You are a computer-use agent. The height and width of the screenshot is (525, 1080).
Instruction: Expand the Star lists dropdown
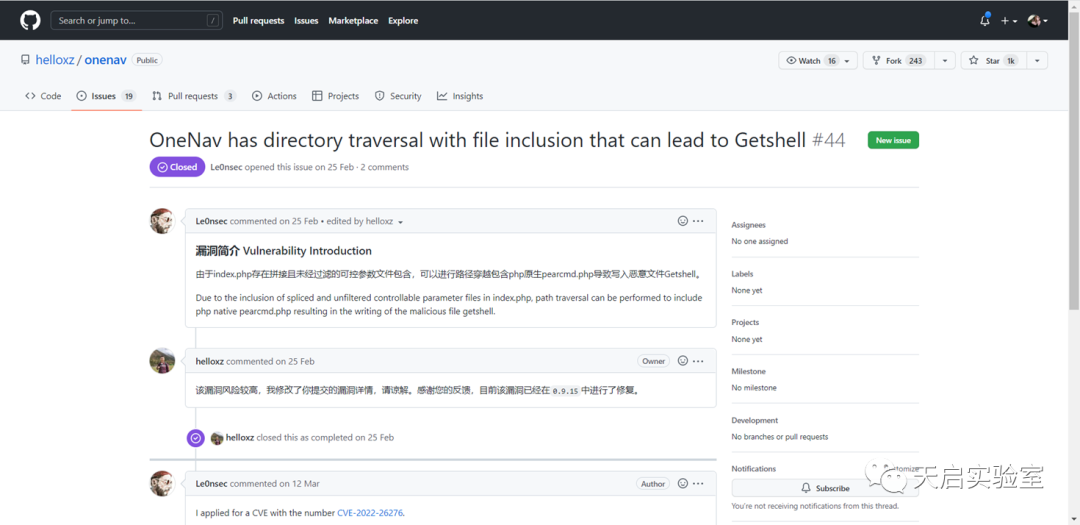click(1037, 61)
